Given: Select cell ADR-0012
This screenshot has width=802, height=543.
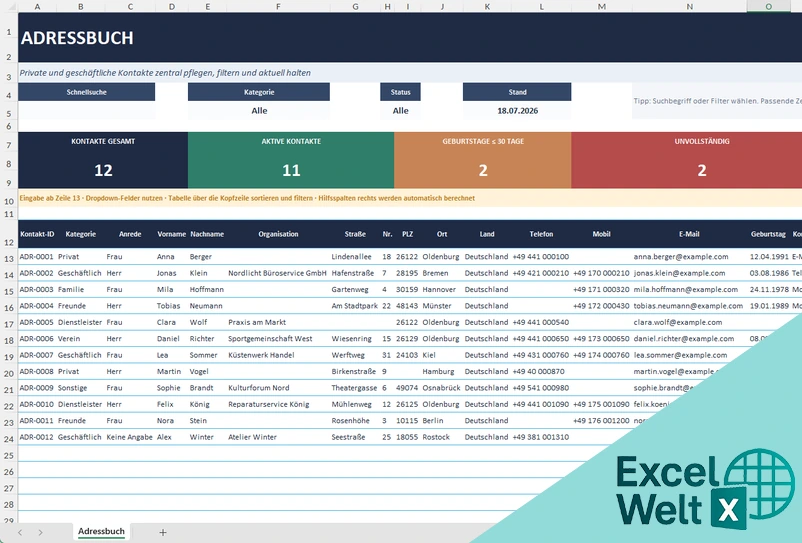Looking at the screenshot, I should [x=37, y=437].
